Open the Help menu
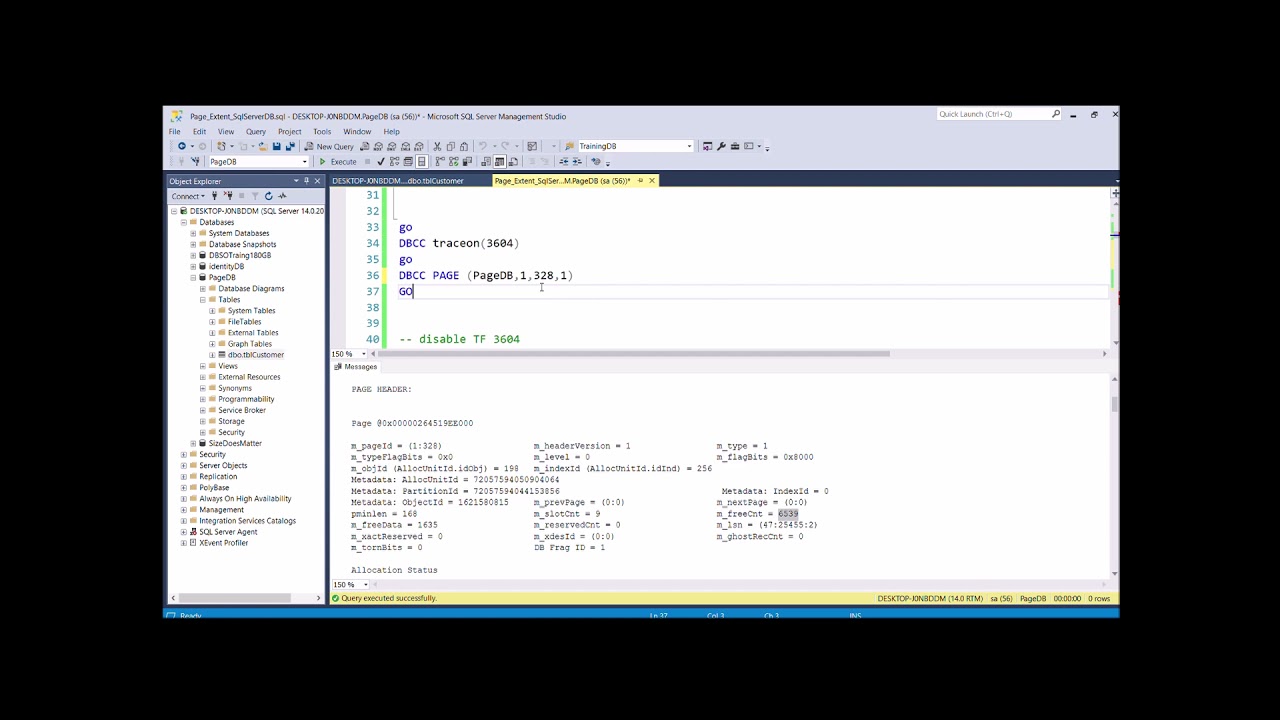This screenshot has height=720, width=1280. tap(391, 131)
